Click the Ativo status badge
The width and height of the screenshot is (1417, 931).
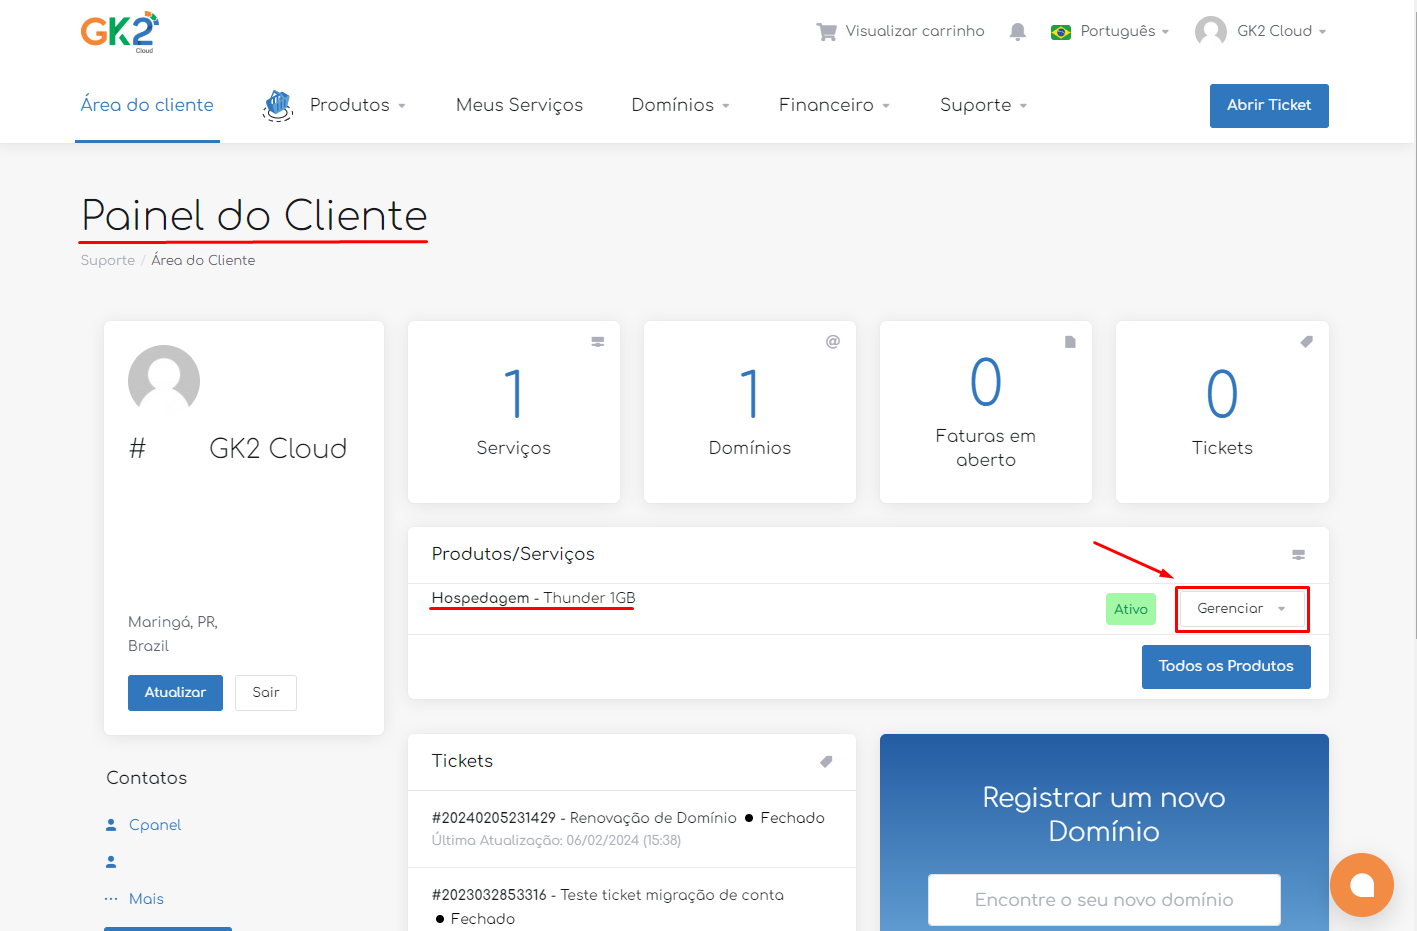click(x=1131, y=609)
